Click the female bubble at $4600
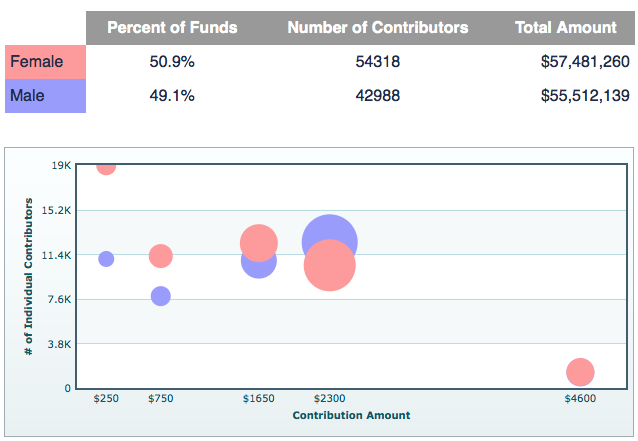The image size is (638, 441). pos(580,372)
